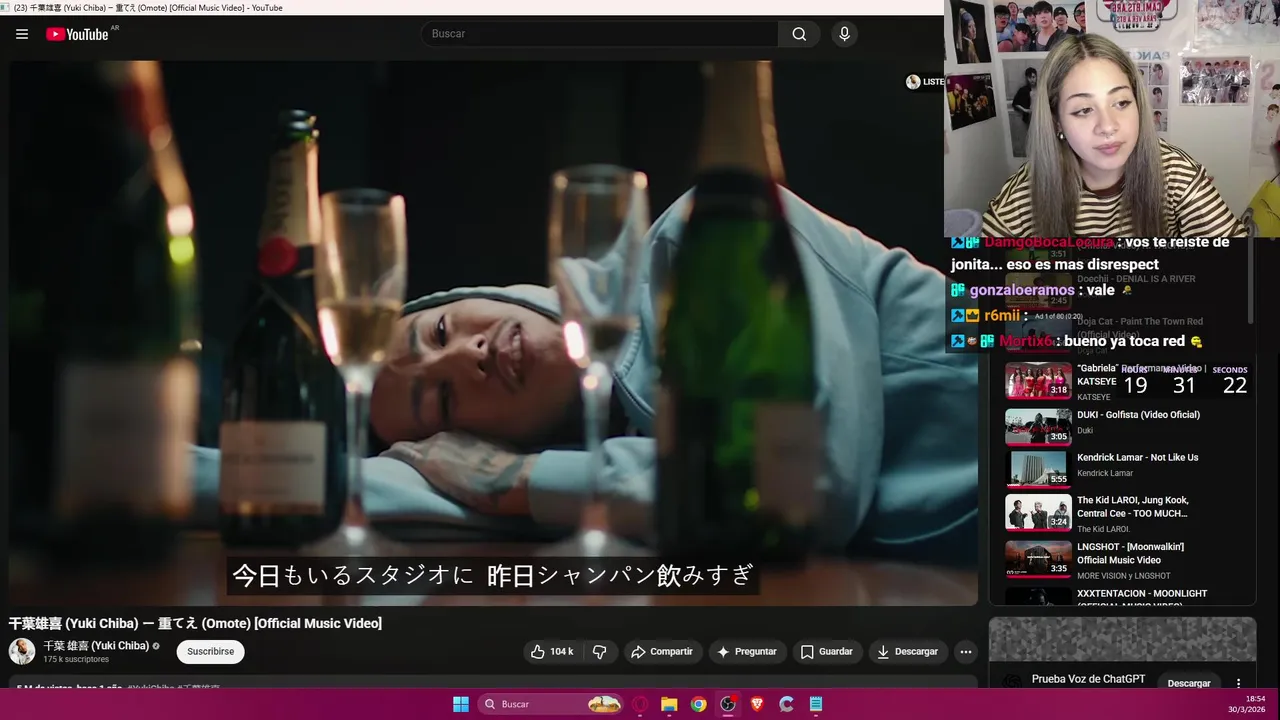Click the 'Duki' channel name in playlist

click(x=1085, y=431)
